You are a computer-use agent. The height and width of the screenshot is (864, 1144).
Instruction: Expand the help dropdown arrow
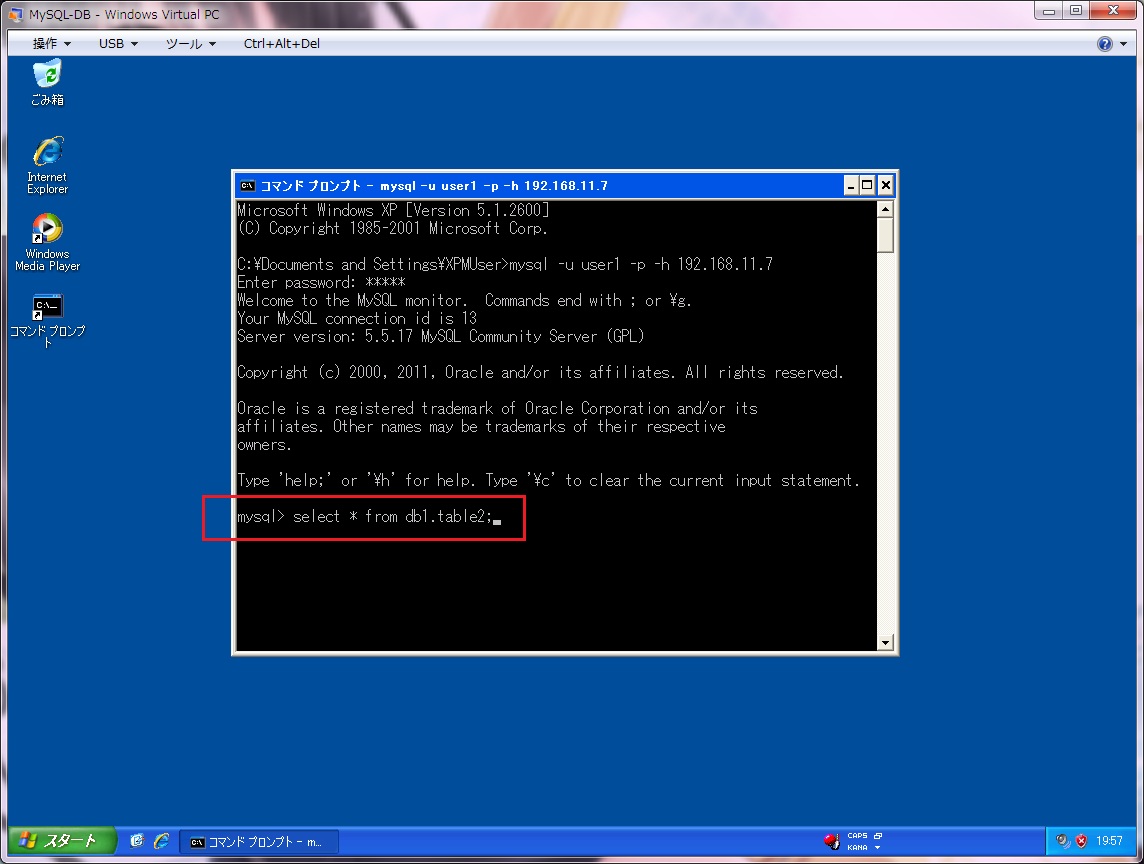pyautogui.click(x=1124, y=44)
